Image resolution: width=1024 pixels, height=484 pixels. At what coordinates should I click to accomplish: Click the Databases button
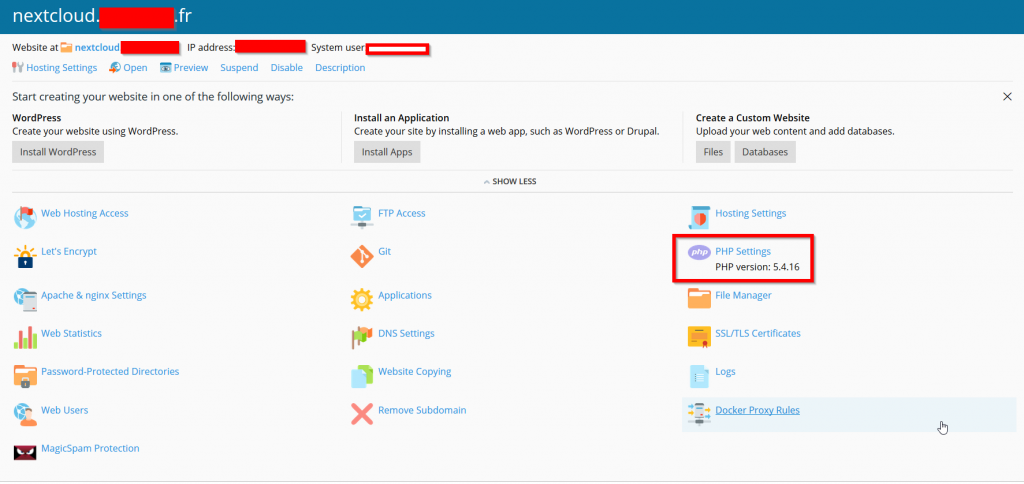pos(765,152)
